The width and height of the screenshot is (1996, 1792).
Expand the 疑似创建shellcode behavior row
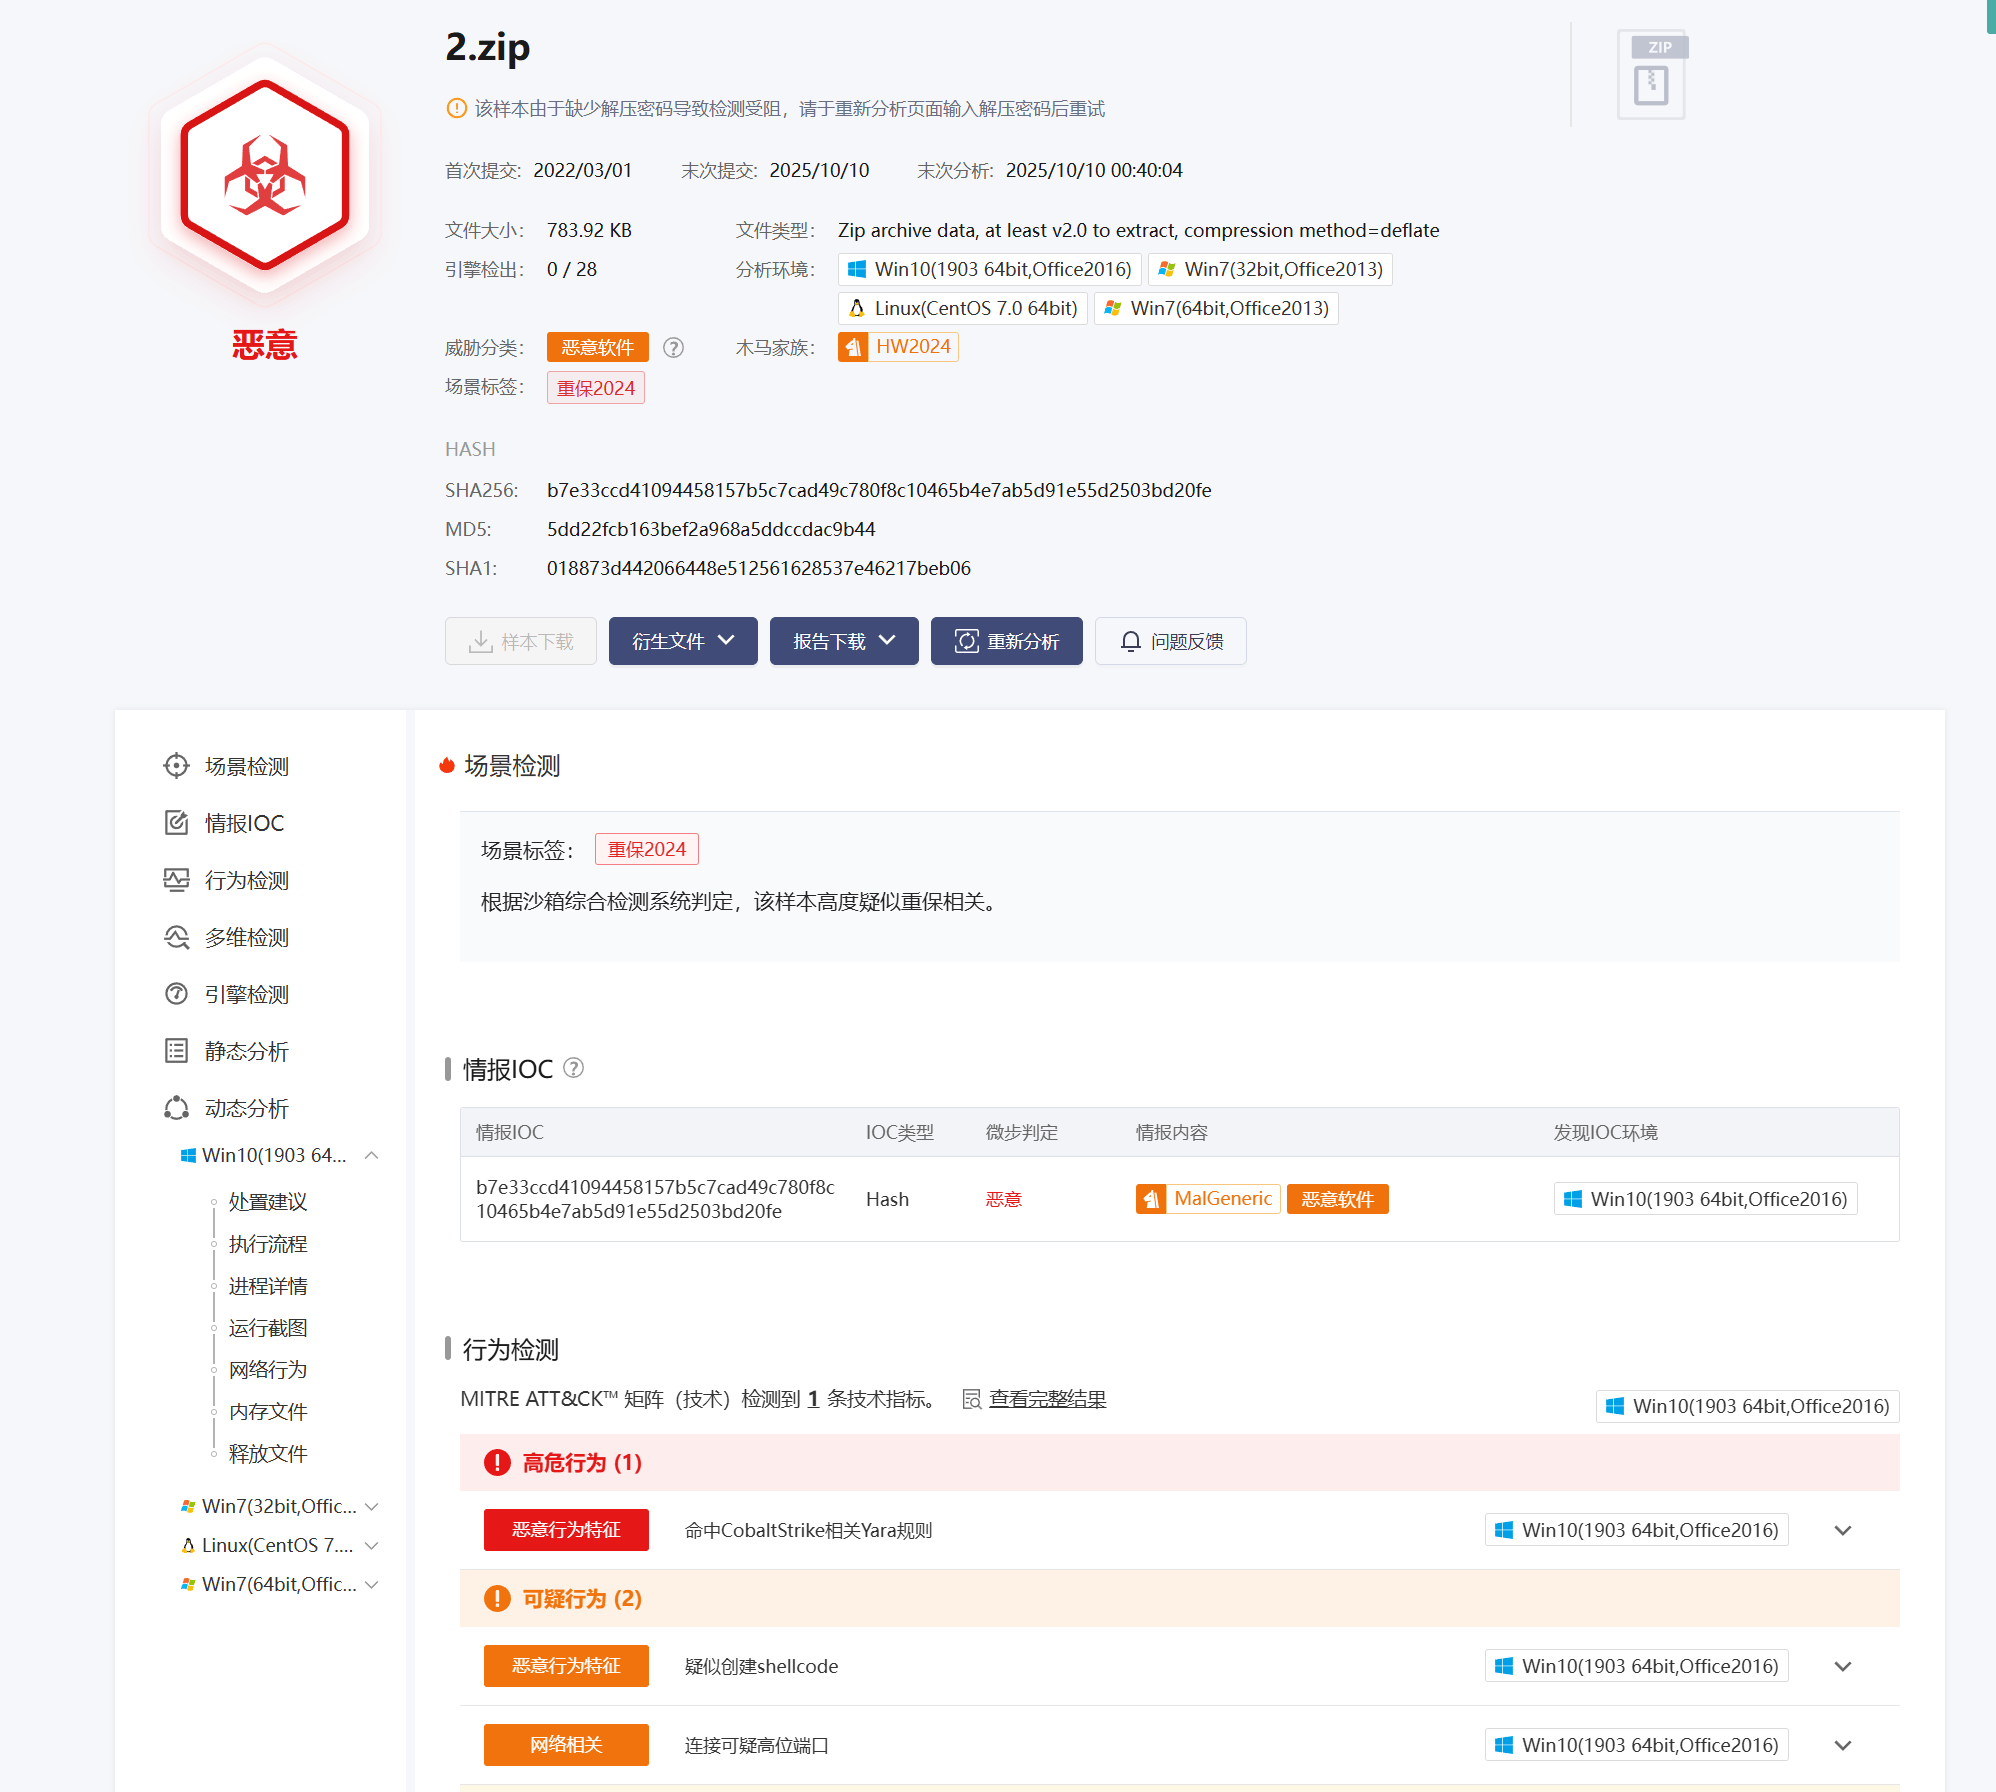[1843, 1666]
